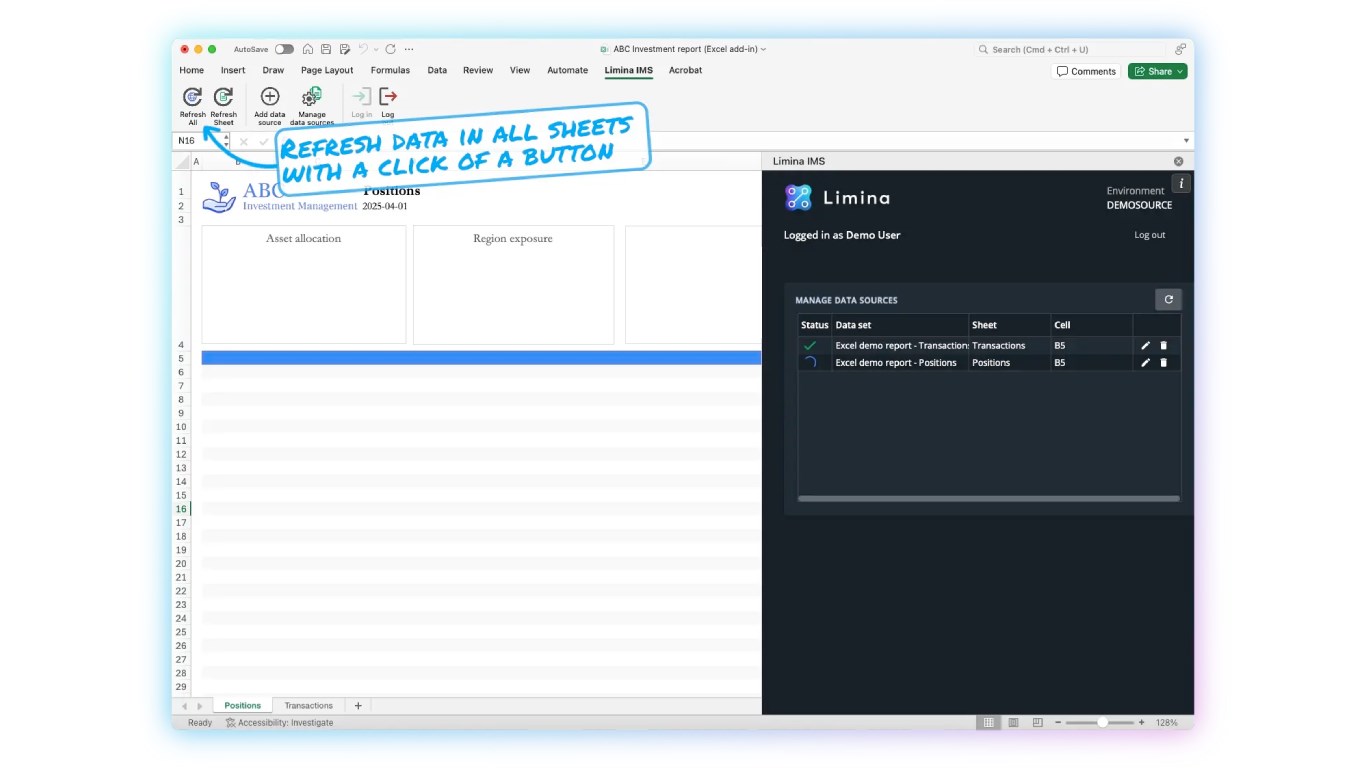The height and width of the screenshot is (768, 1366).
Task: Open the Automate ribbon tab
Action: point(568,70)
